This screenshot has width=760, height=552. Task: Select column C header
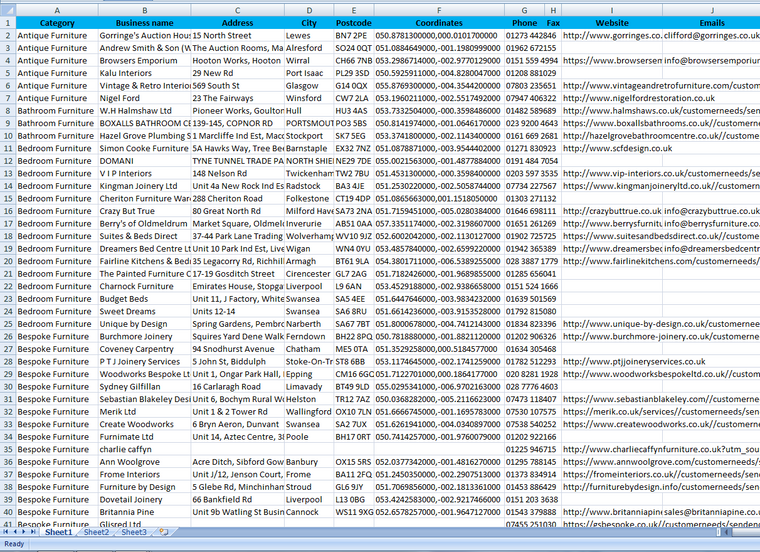tap(238, 10)
